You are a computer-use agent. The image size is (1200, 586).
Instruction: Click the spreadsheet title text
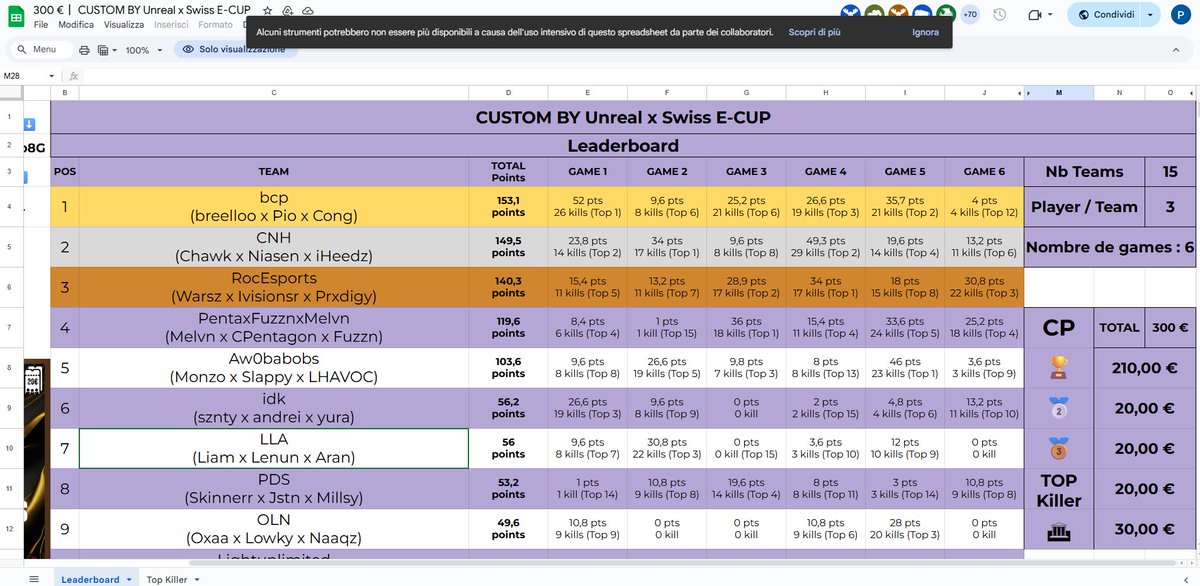pos(142,9)
